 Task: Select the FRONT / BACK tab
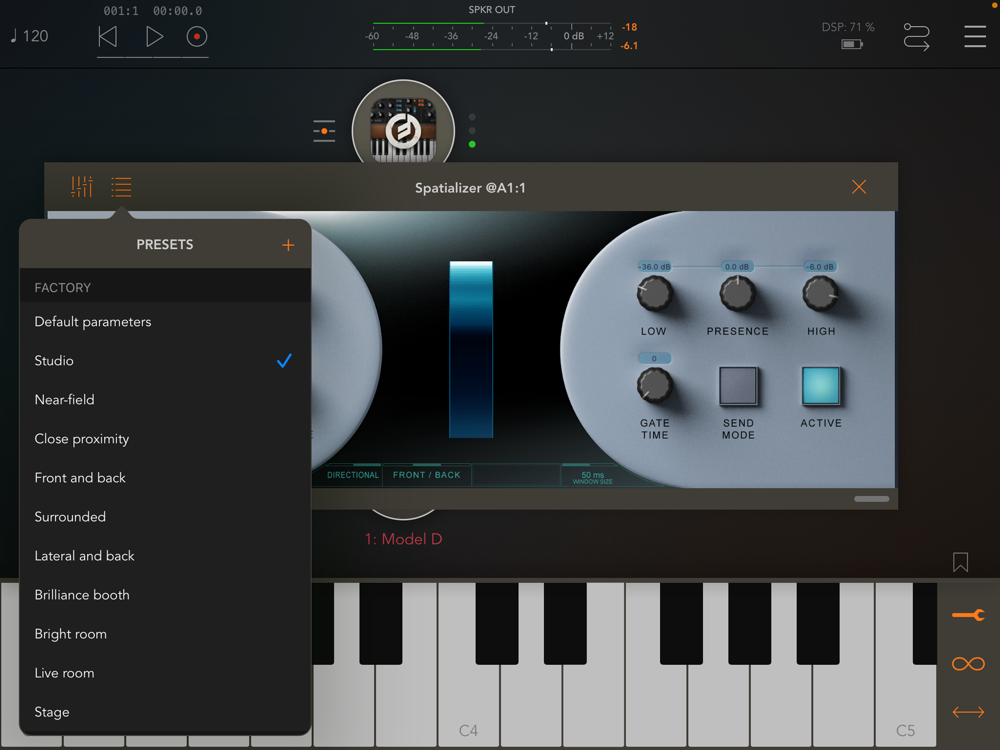[427, 475]
